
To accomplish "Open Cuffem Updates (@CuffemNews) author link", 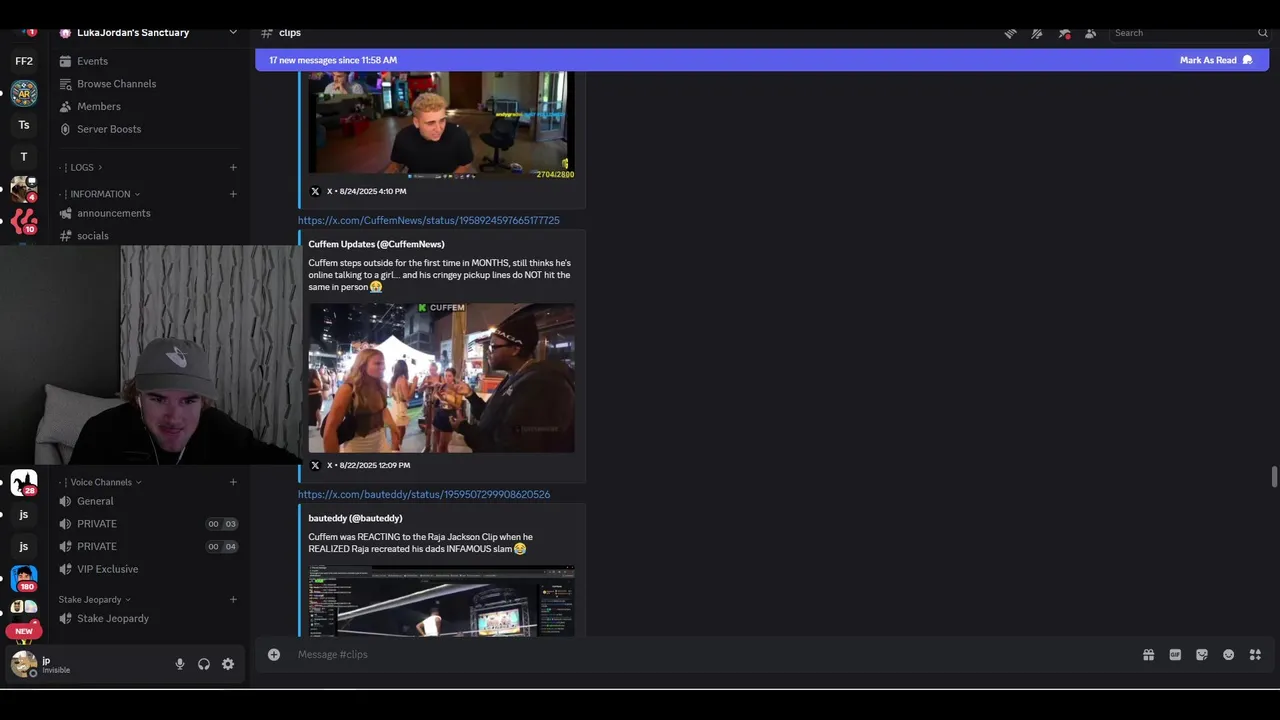I will [x=376, y=244].
